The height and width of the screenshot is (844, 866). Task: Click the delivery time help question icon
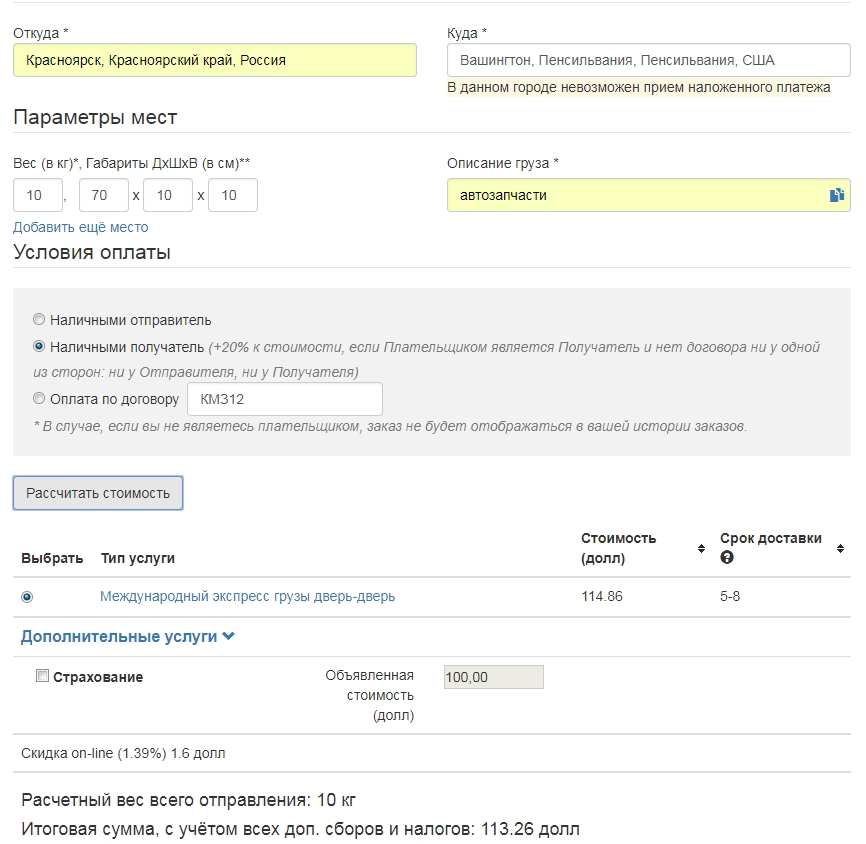[727, 557]
